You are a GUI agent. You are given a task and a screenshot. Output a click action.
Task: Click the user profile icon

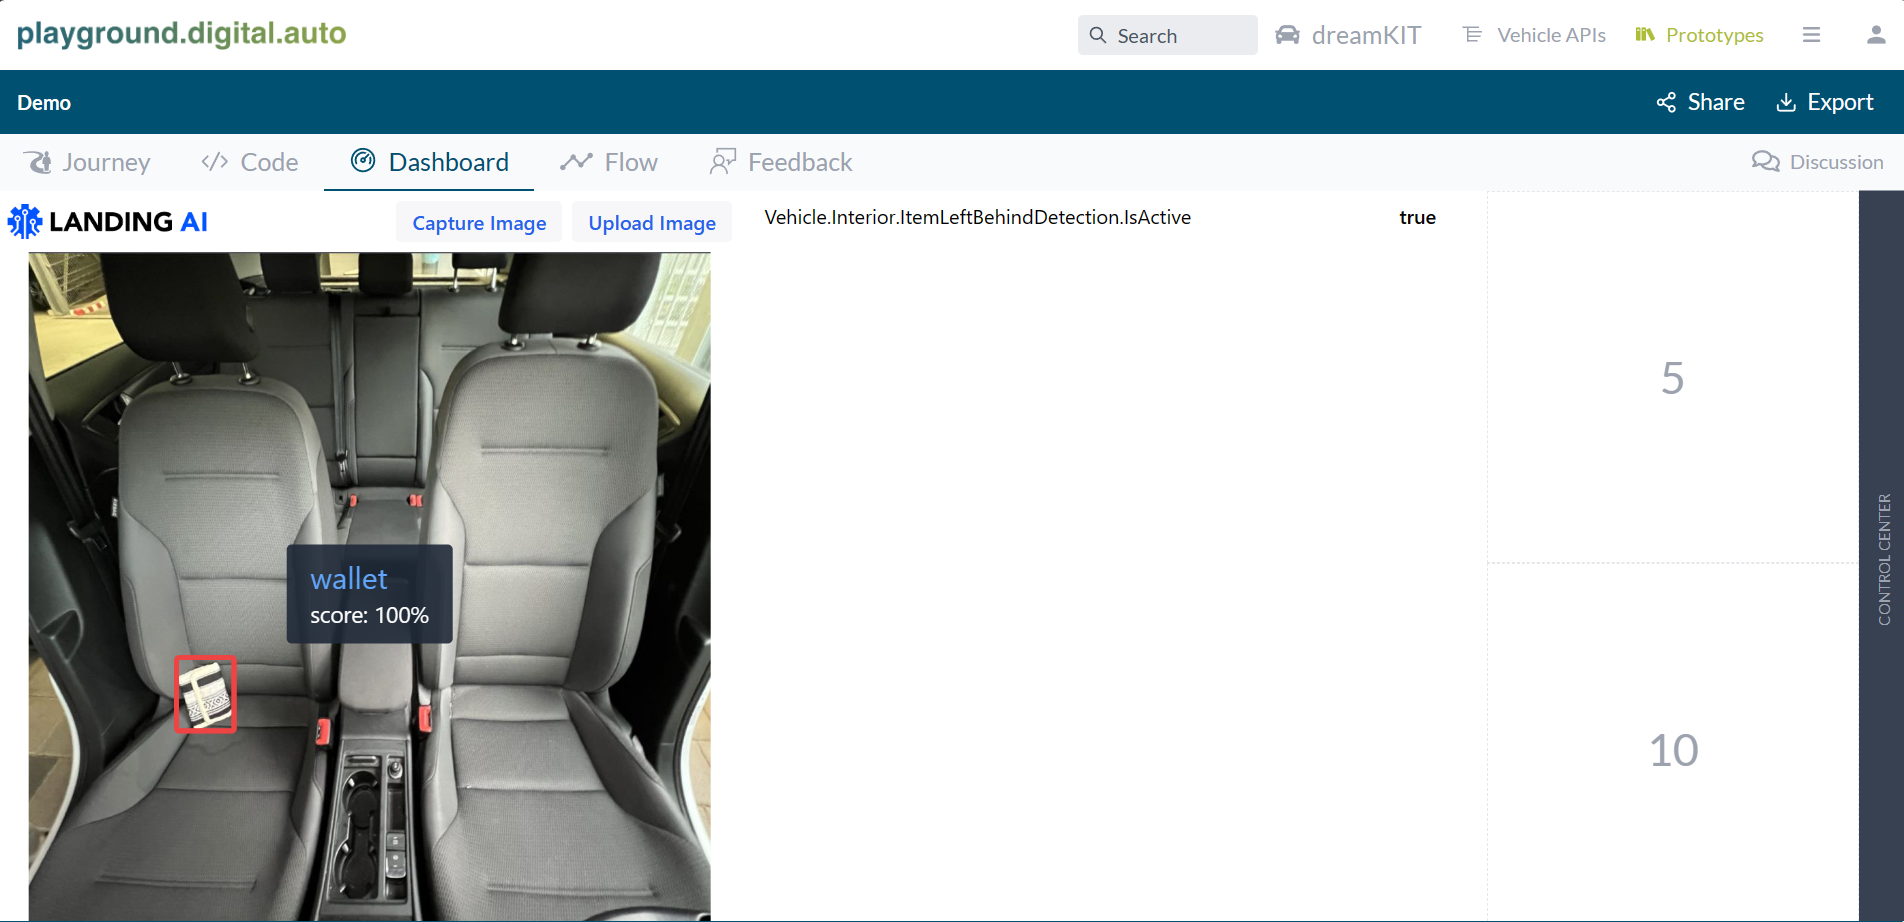pos(1874,34)
